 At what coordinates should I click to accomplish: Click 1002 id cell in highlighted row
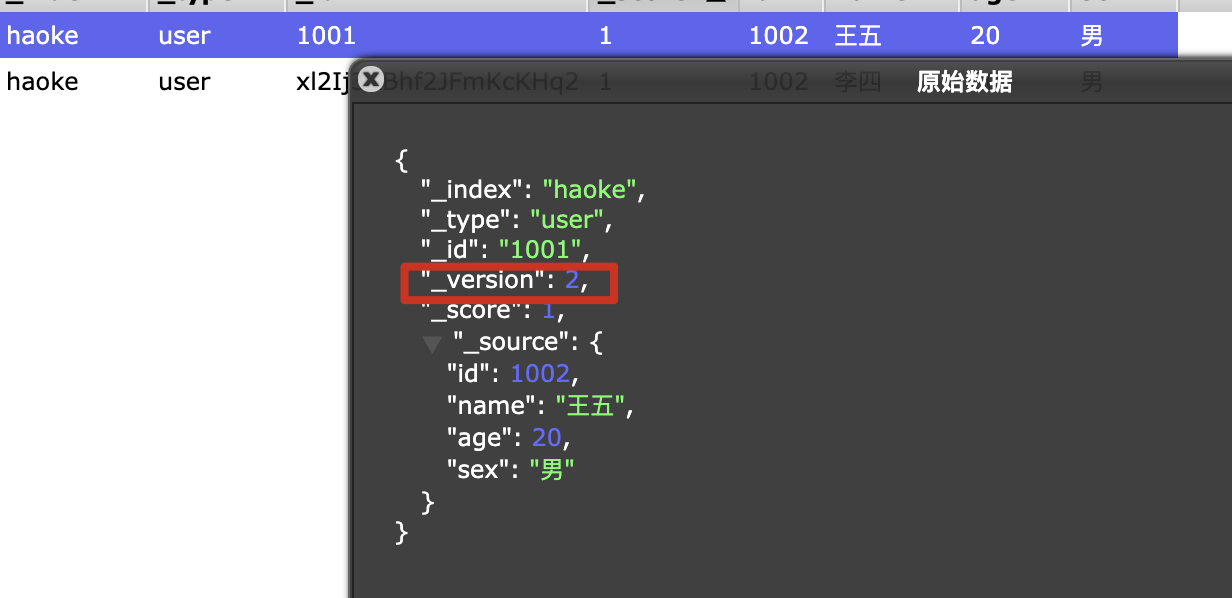tap(778, 36)
